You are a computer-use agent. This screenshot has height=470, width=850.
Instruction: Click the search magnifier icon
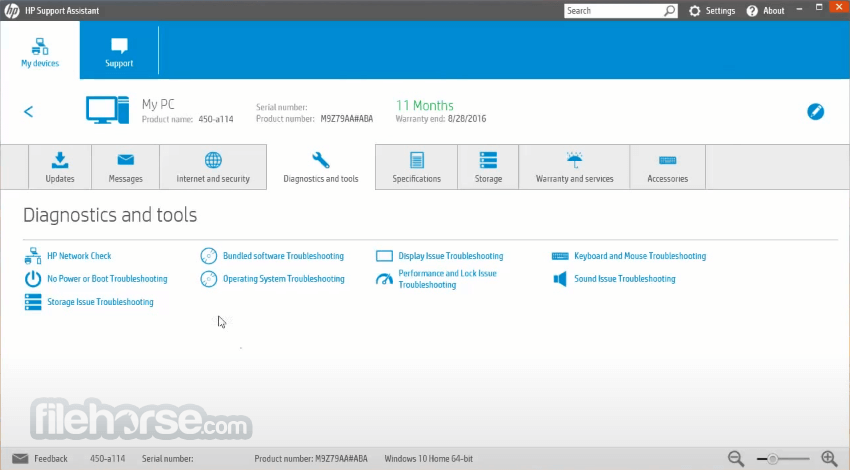(670, 10)
